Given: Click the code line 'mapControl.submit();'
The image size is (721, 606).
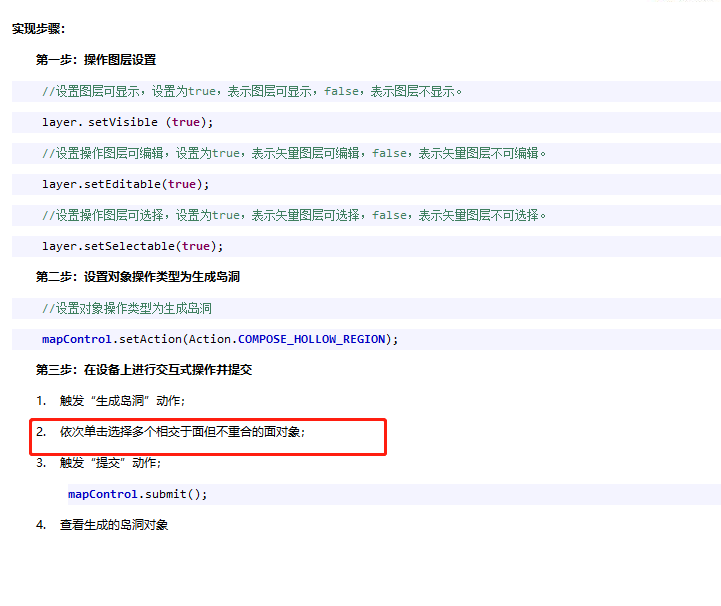Looking at the screenshot, I should (x=137, y=494).
